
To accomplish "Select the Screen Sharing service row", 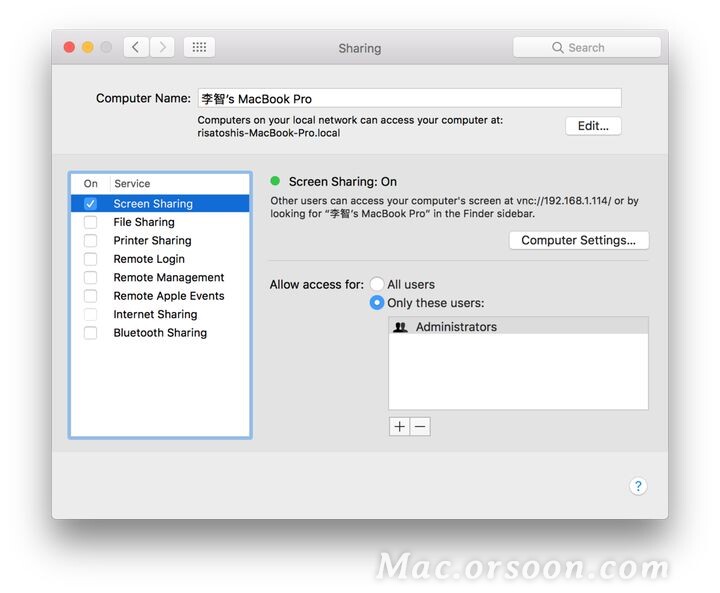I will pos(160,204).
